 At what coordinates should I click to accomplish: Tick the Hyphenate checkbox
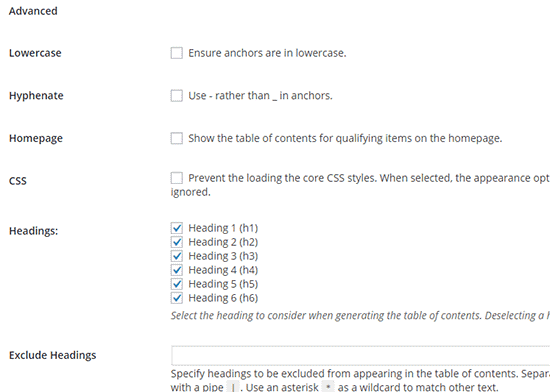tap(176, 96)
